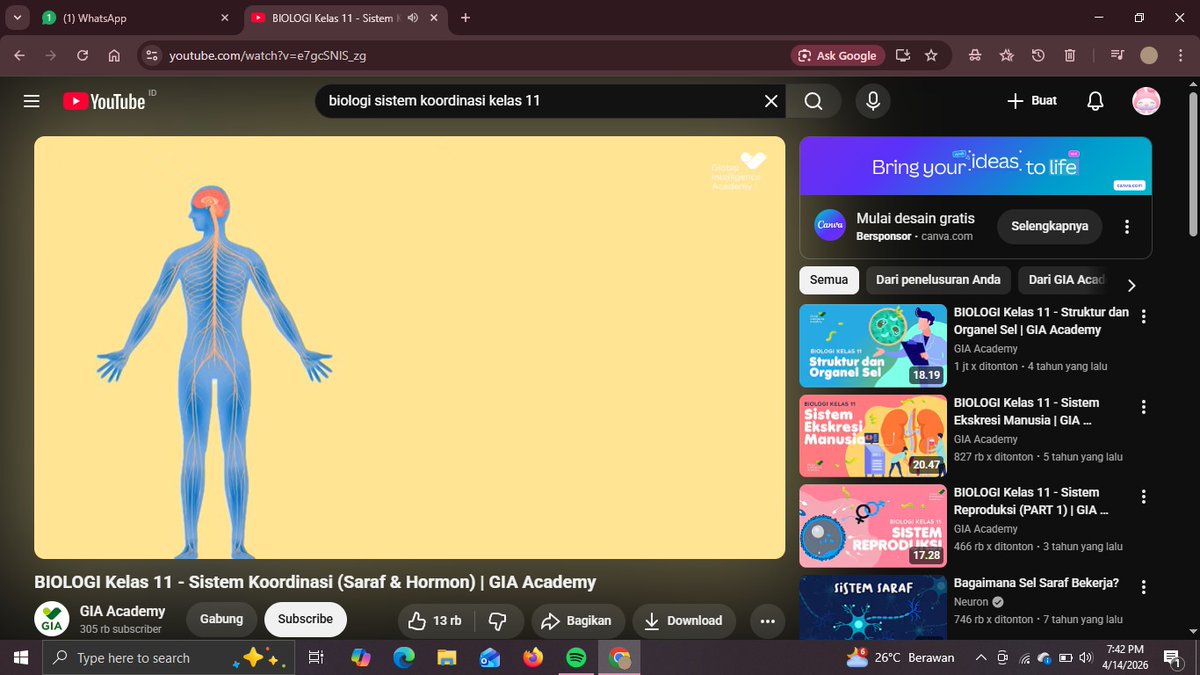This screenshot has width=1200, height=675.
Task: Open the Canva banner ad image
Action: click(975, 166)
